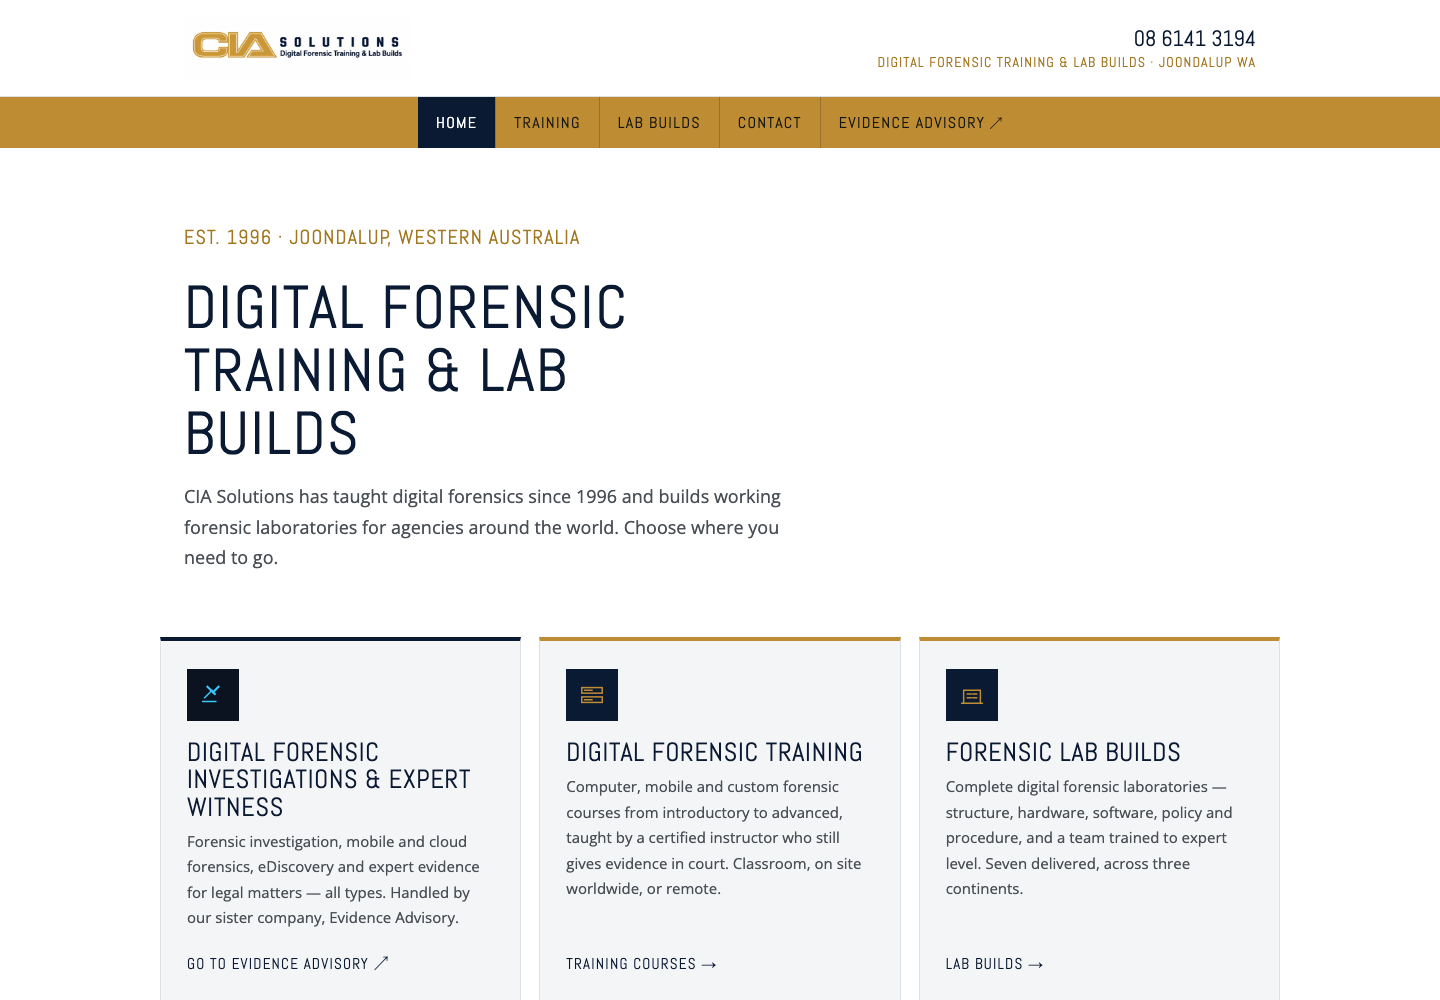1440x1000 pixels.
Task: Click the Forensic Lab Builds card icon
Action: point(972,695)
